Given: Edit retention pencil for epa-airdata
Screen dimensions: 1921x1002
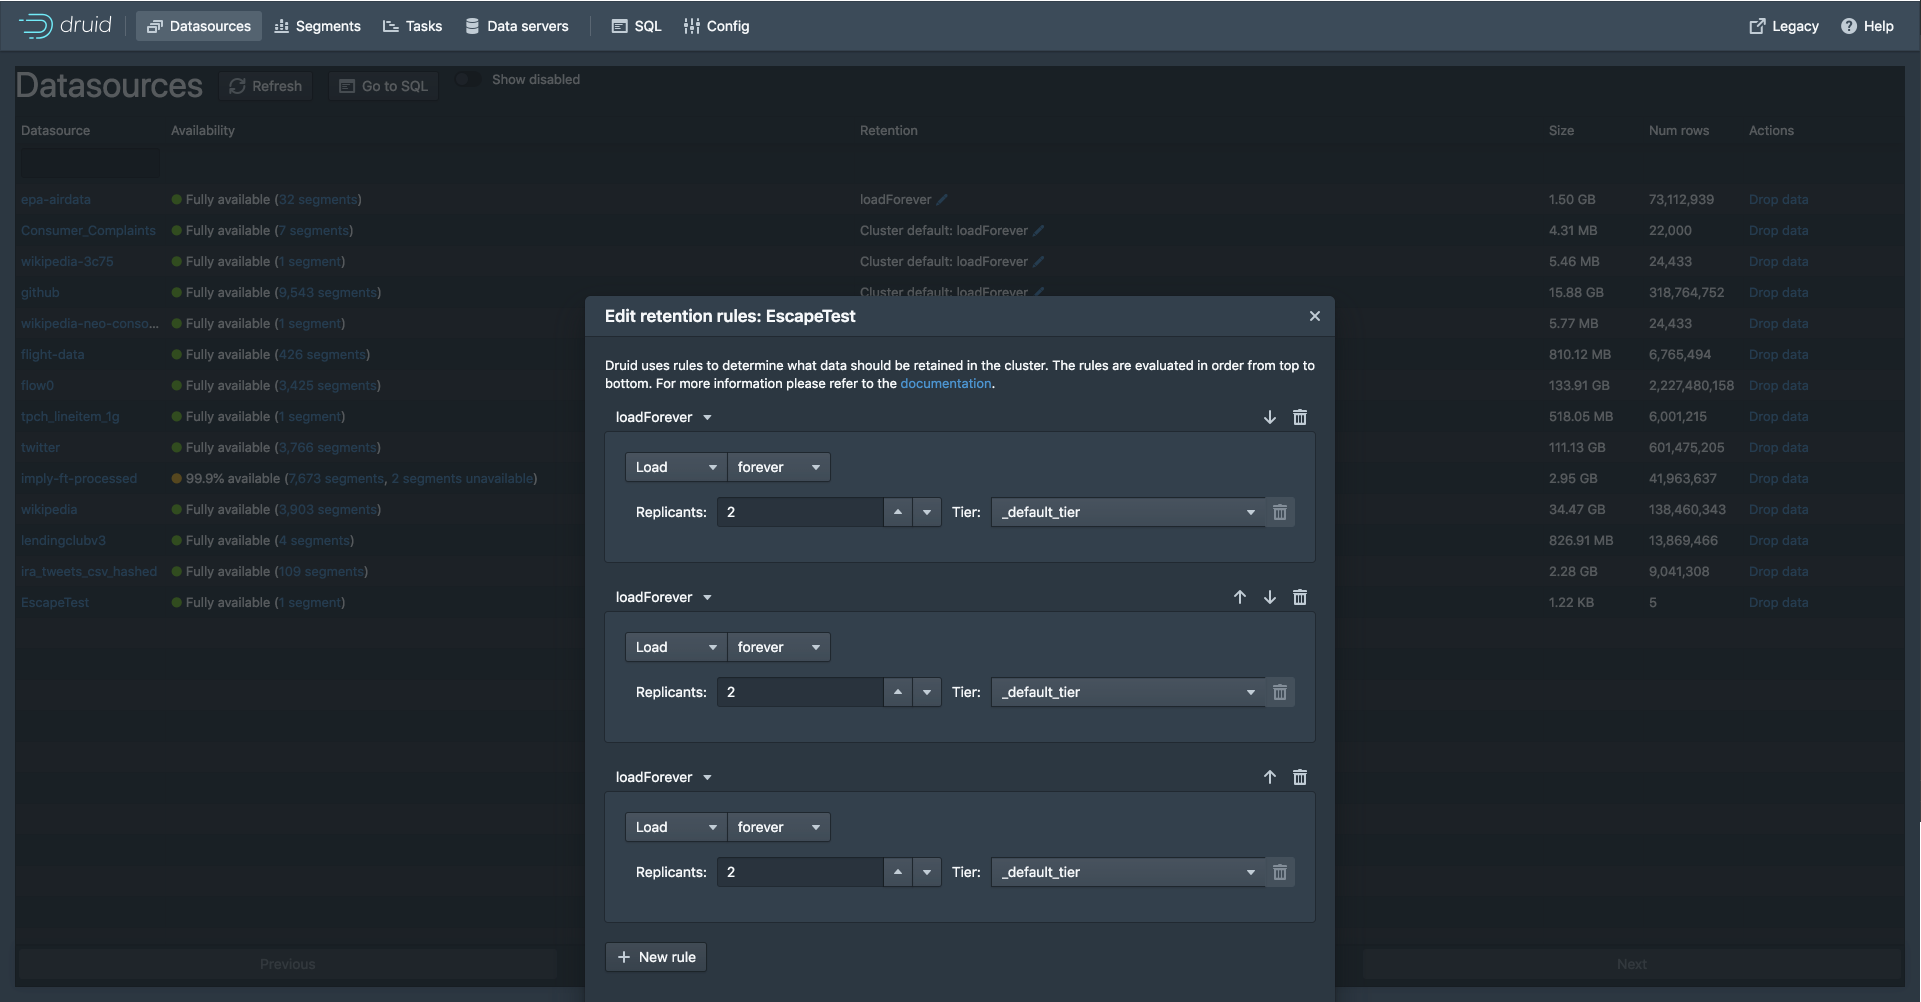Looking at the screenshot, I should tap(942, 200).
